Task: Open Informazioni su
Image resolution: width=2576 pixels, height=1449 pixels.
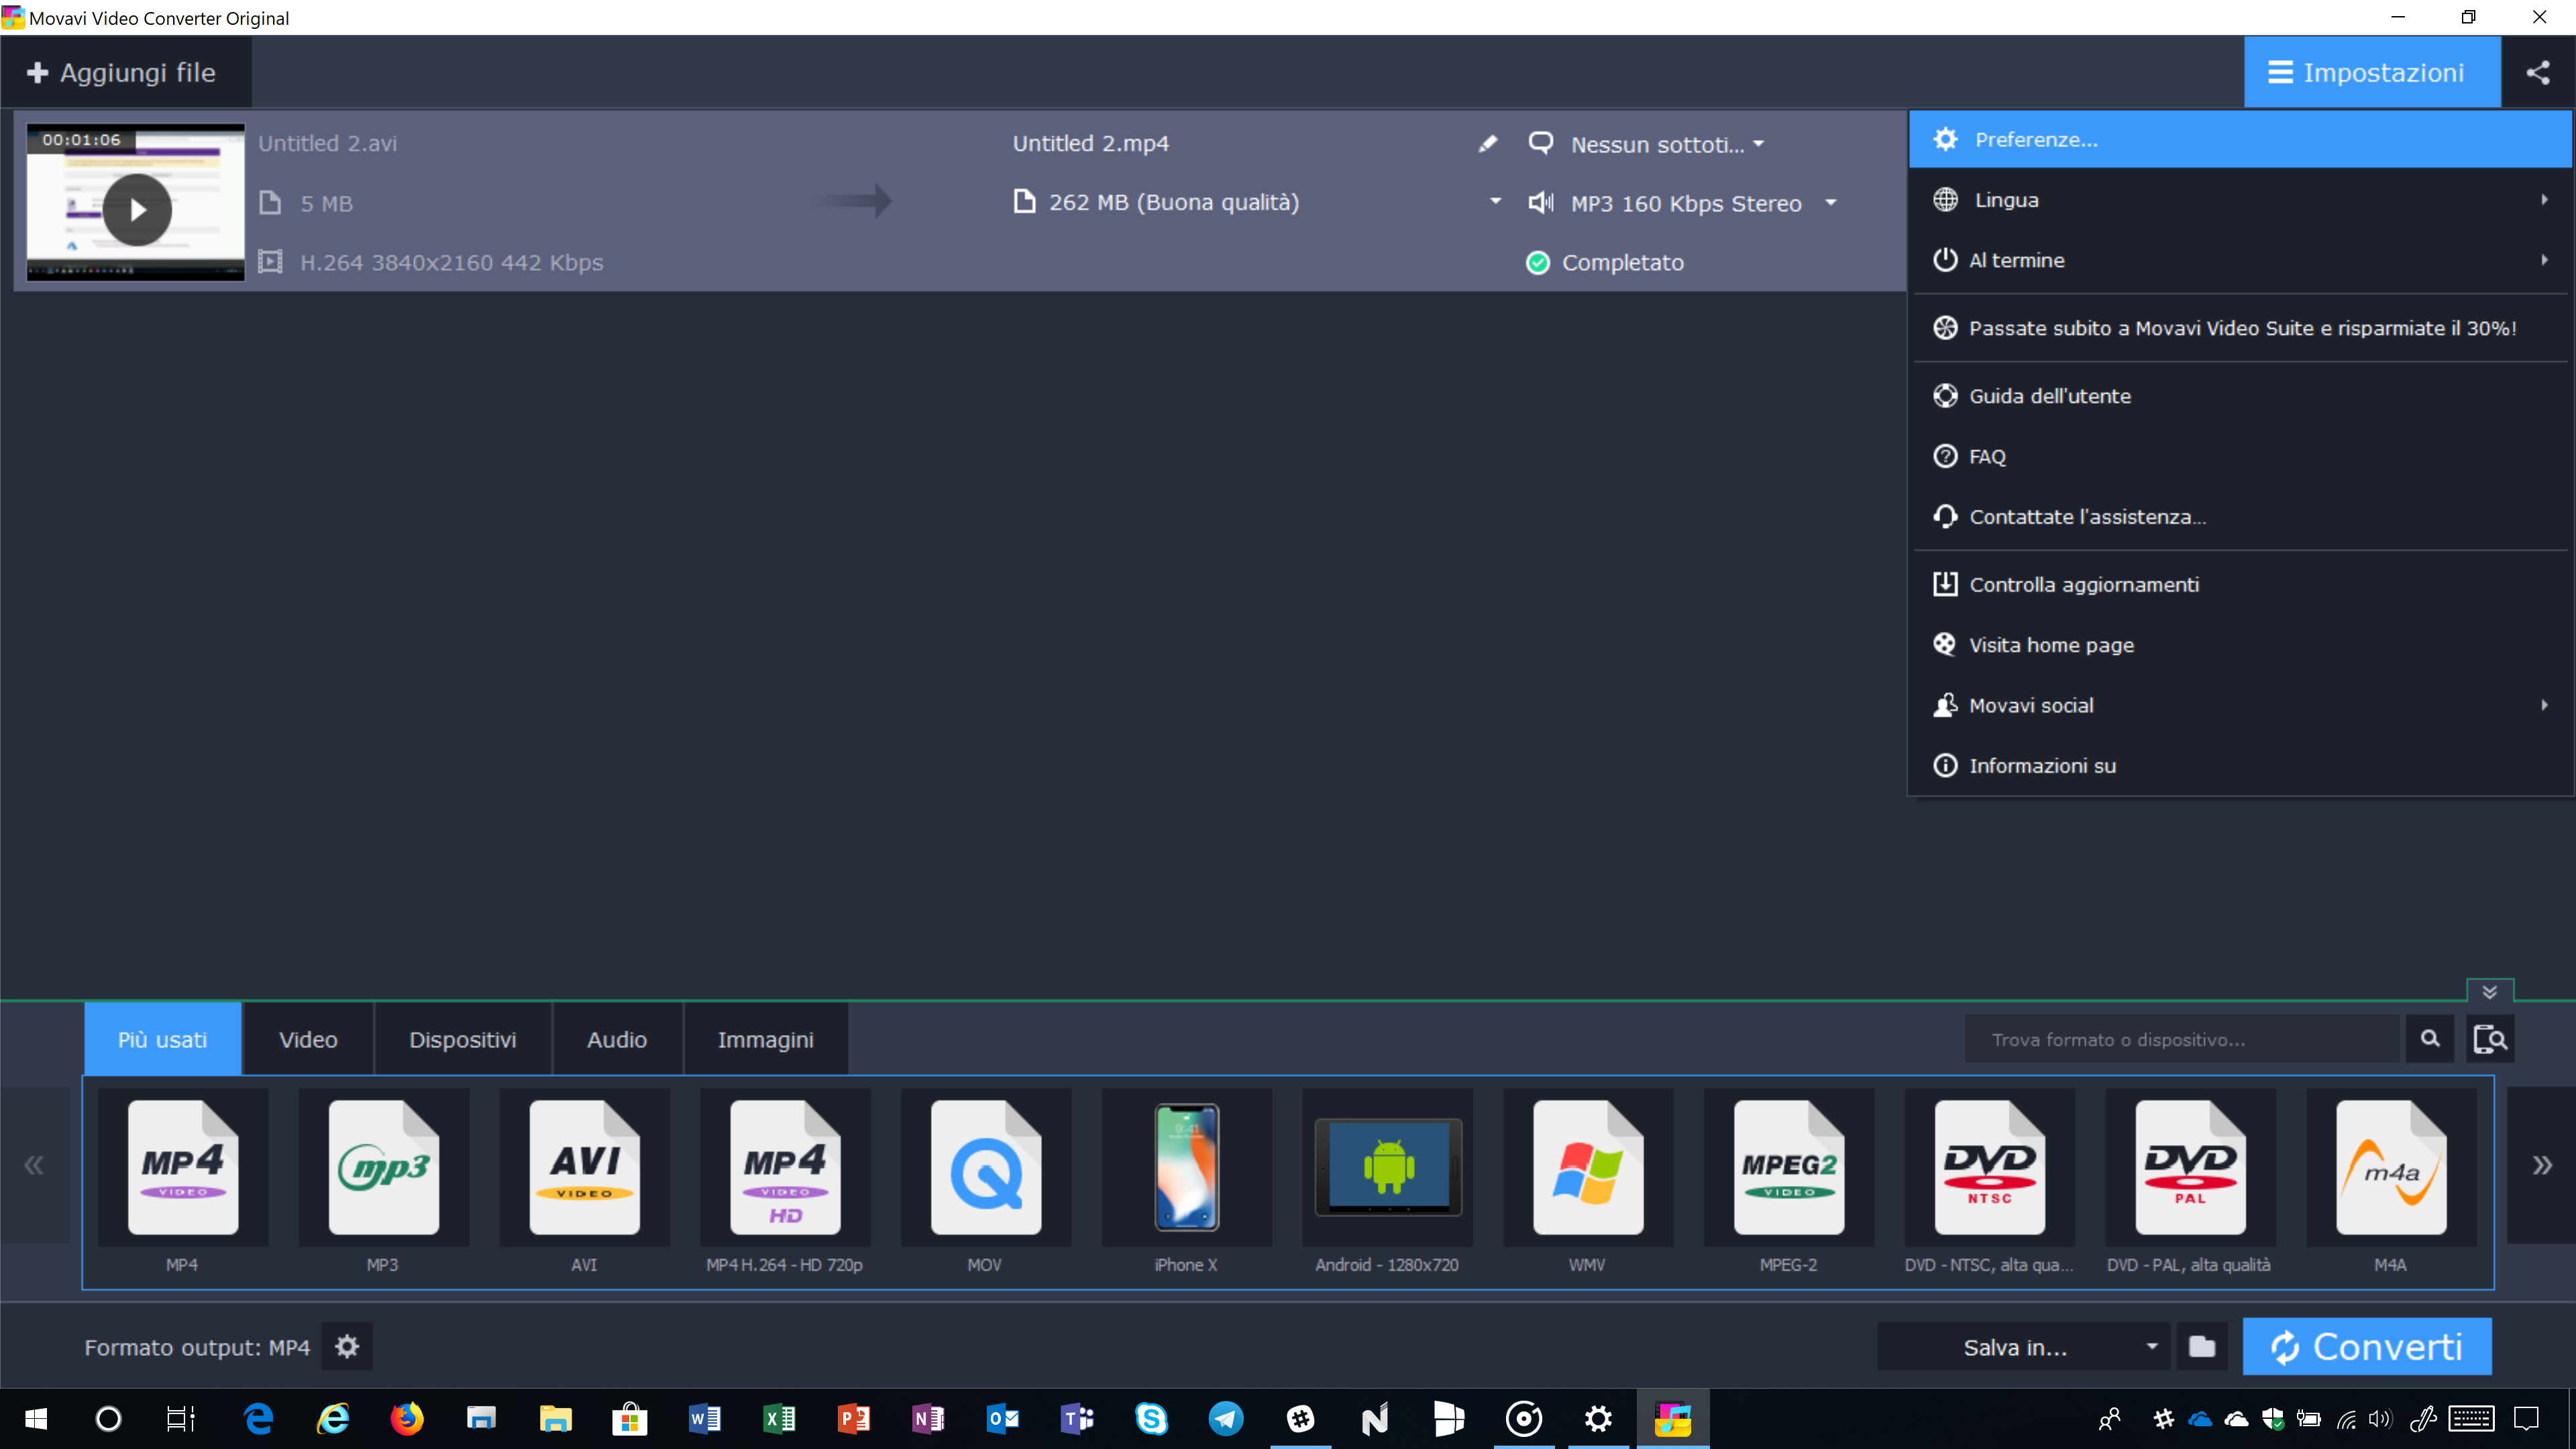Action: coord(2240,765)
